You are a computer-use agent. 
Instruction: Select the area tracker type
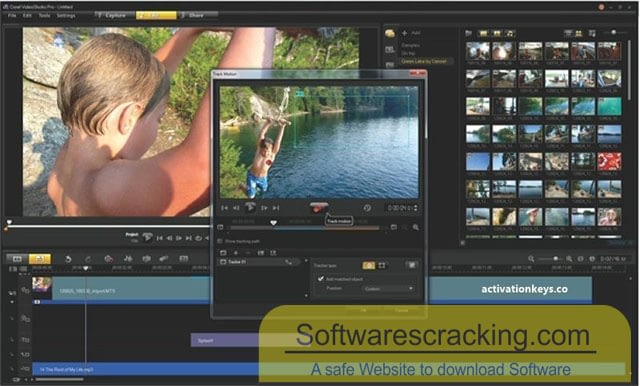pyautogui.click(x=382, y=266)
